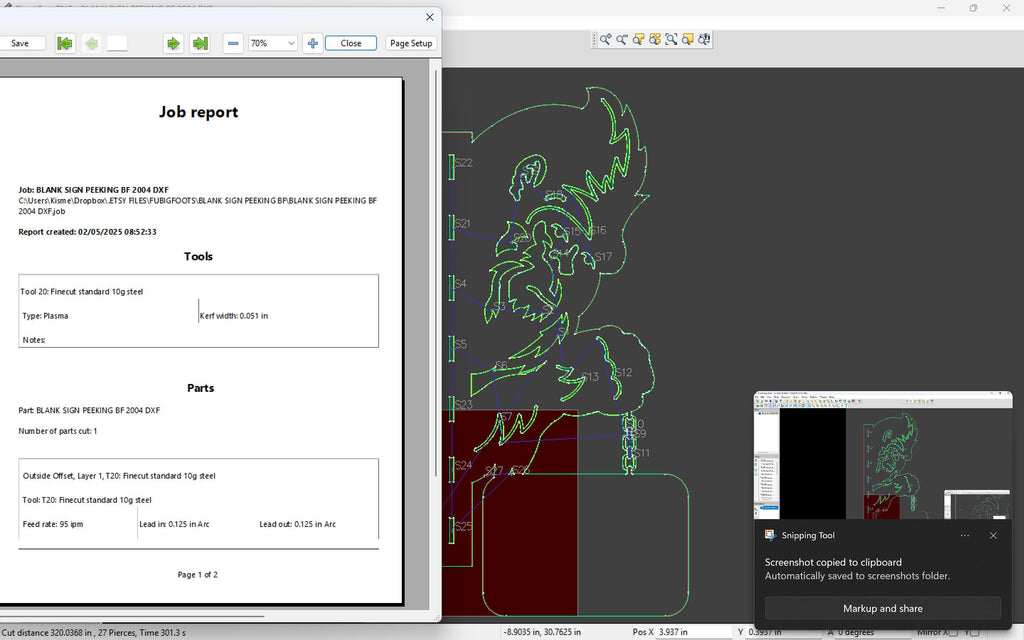Go to the first page of the report
The image size is (1024, 640).
pyautogui.click(x=65, y=43)
